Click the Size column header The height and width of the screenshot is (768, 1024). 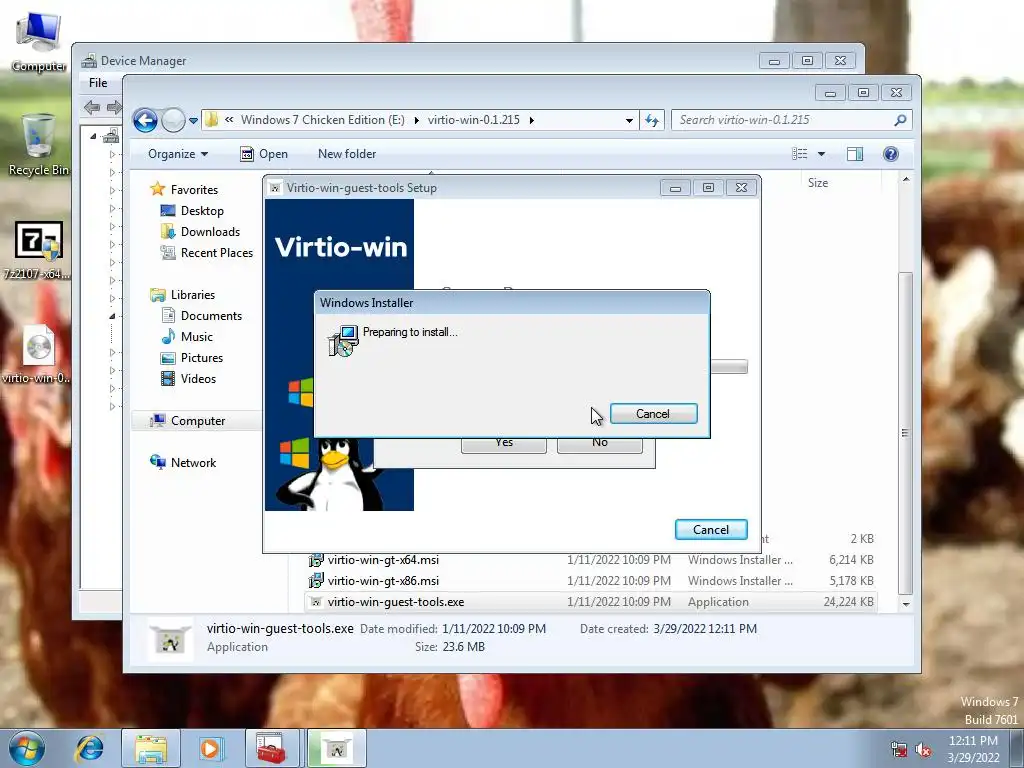(818, 183)
